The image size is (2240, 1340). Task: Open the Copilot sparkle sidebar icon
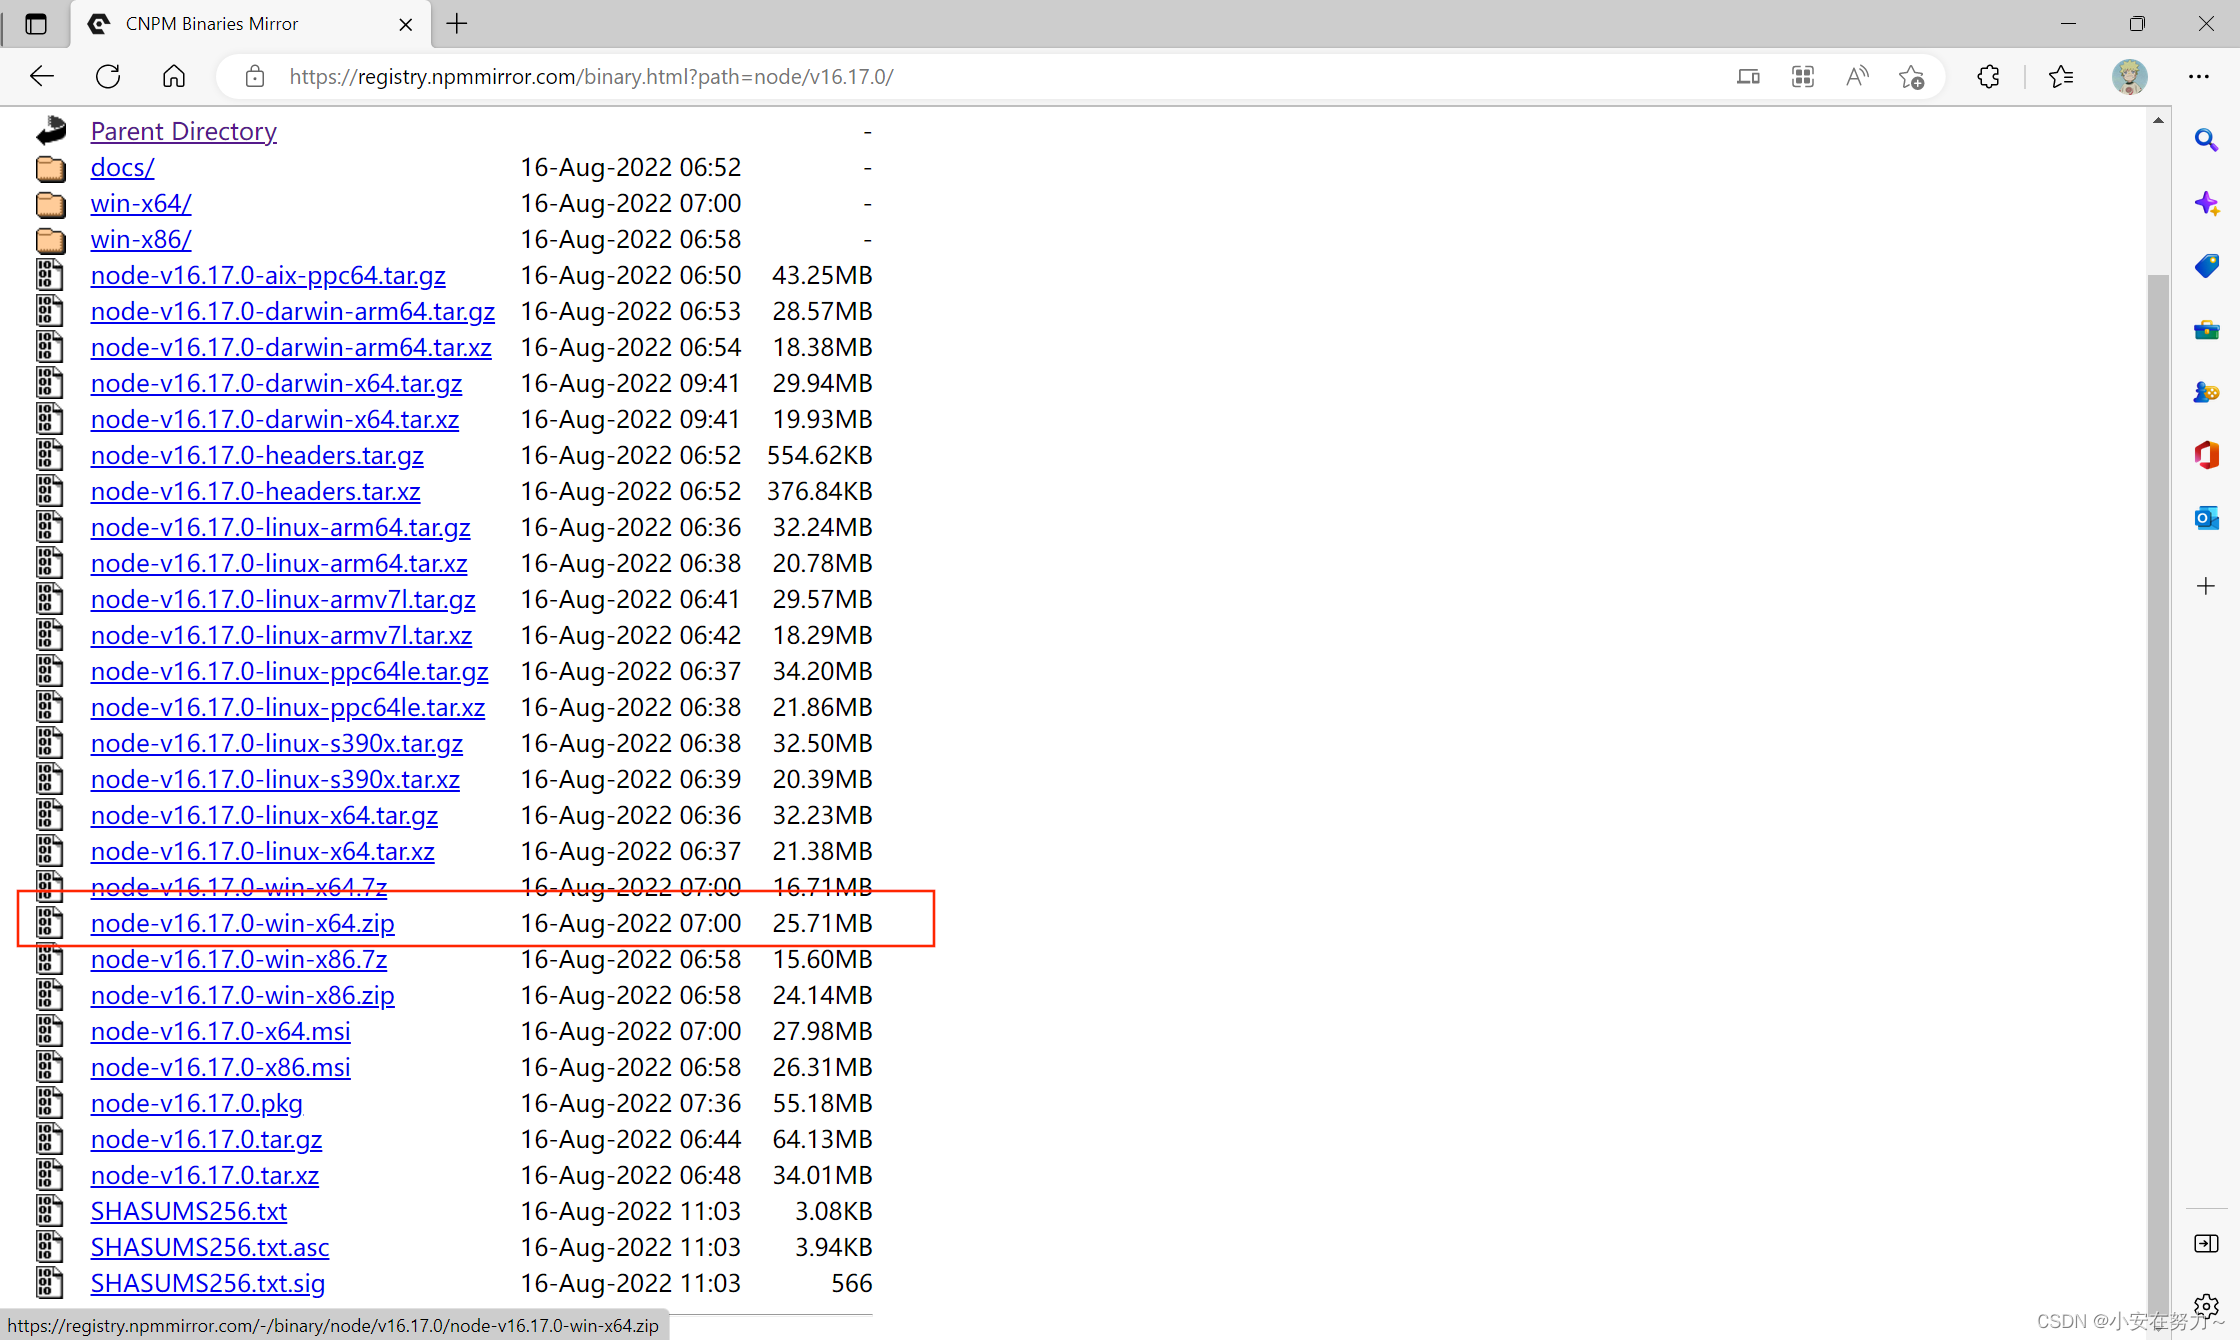[x=2206, y=204]
